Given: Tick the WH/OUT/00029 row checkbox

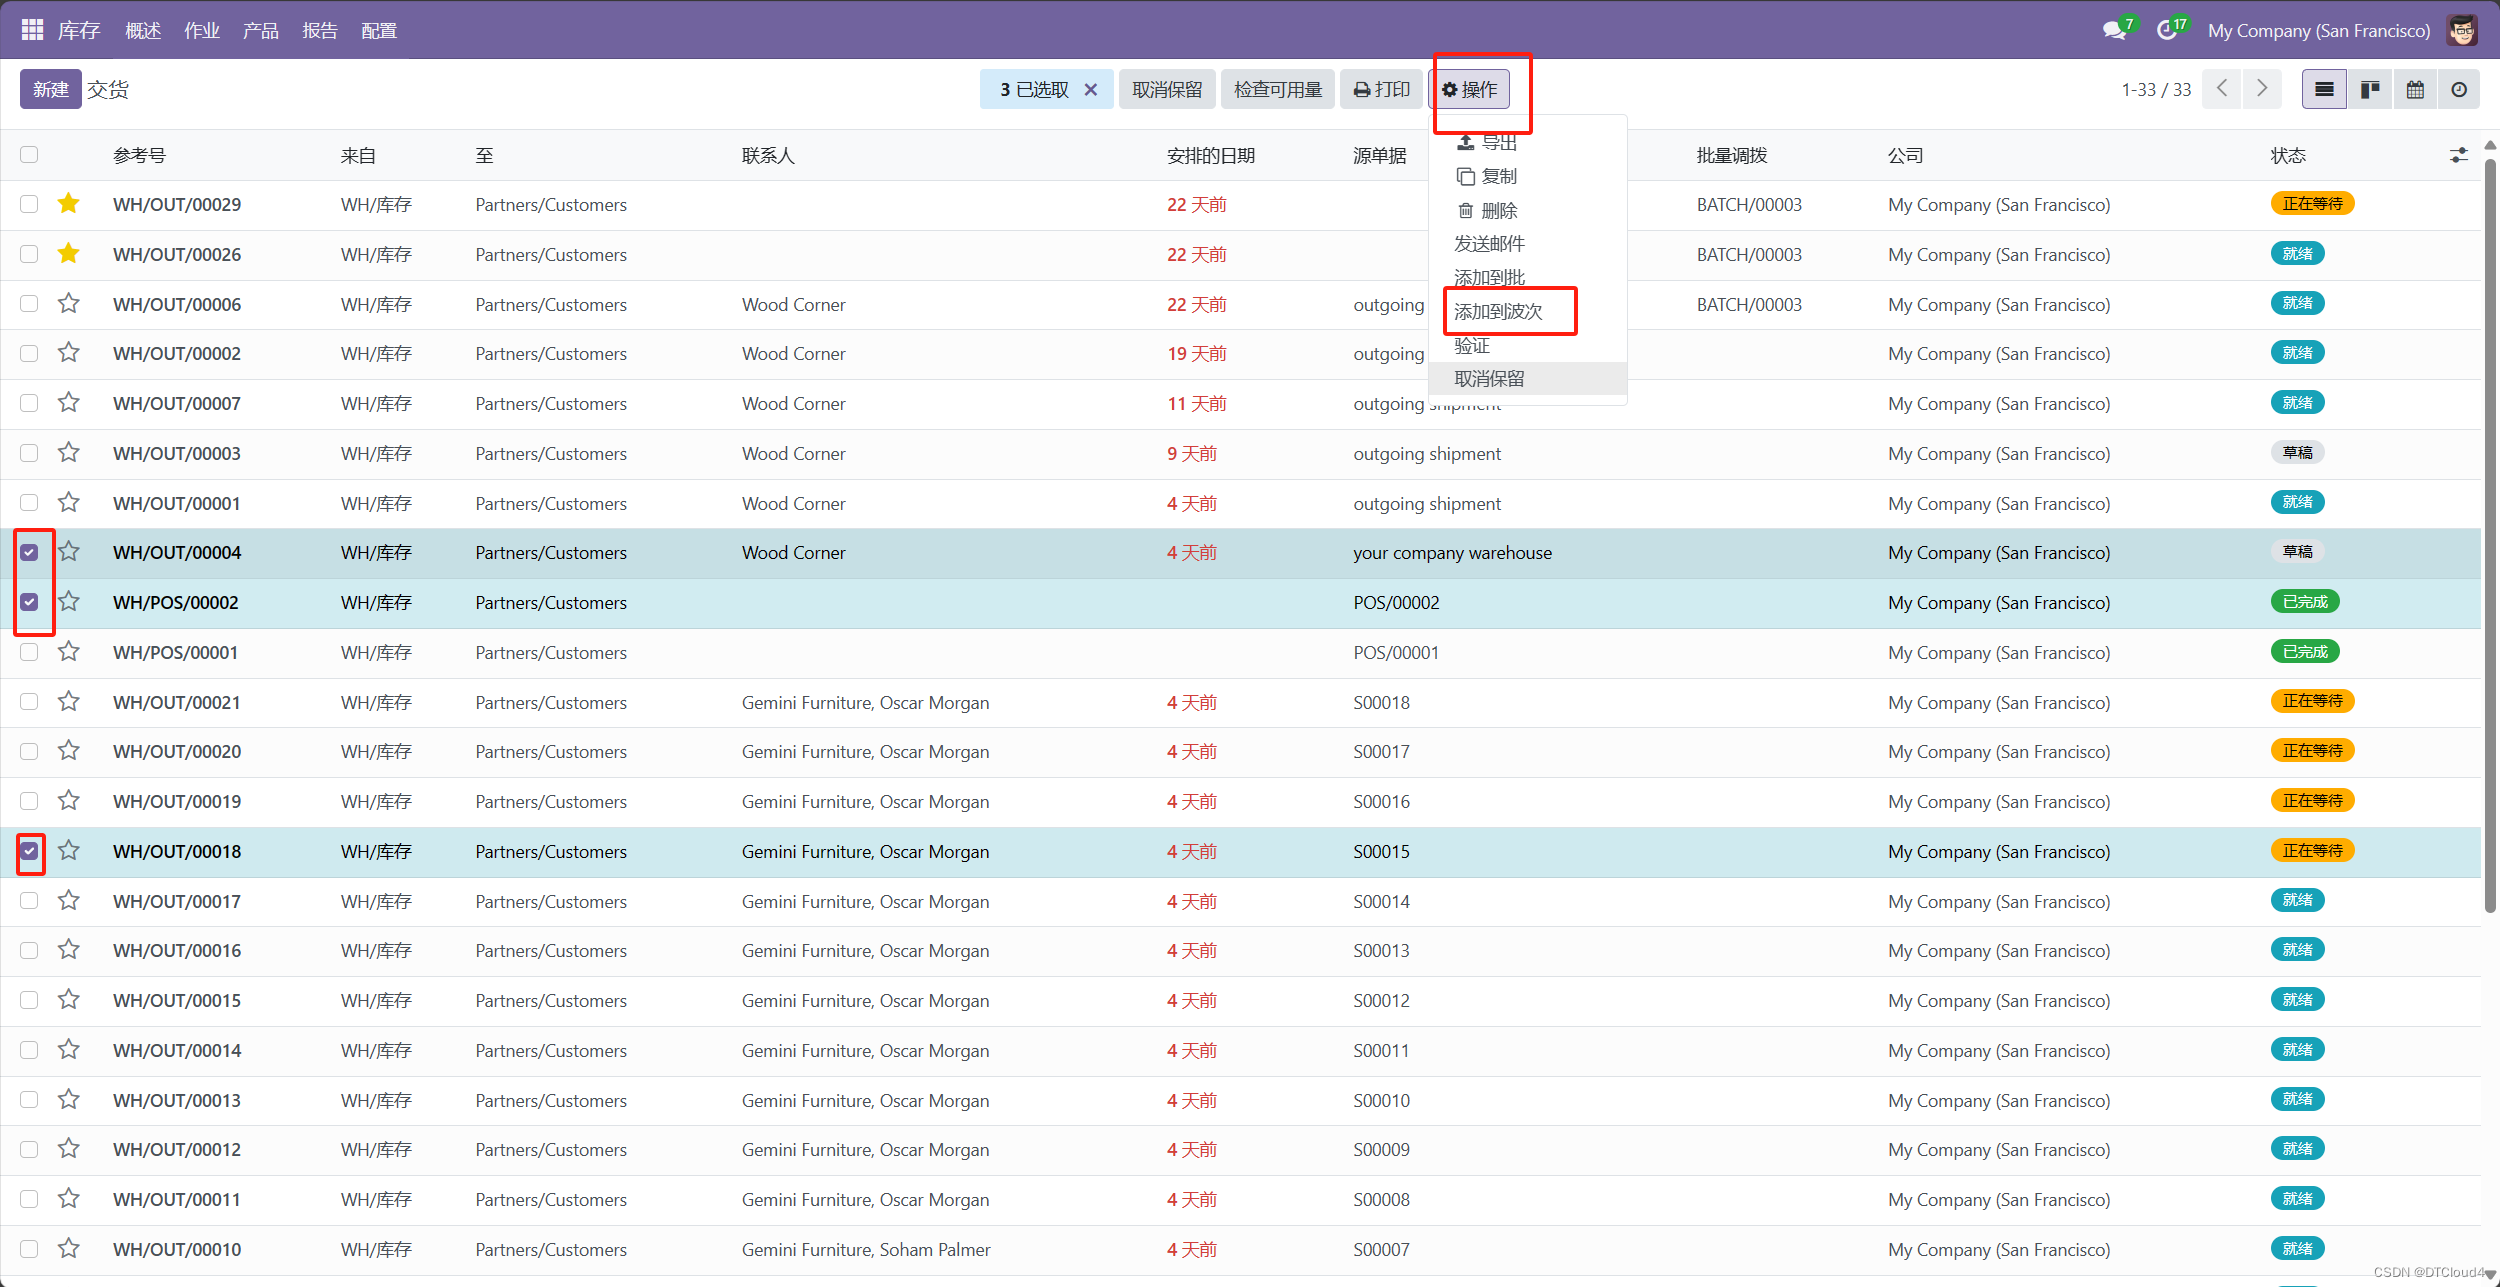Looking at the screenshot, I should (x=29, y=204).
